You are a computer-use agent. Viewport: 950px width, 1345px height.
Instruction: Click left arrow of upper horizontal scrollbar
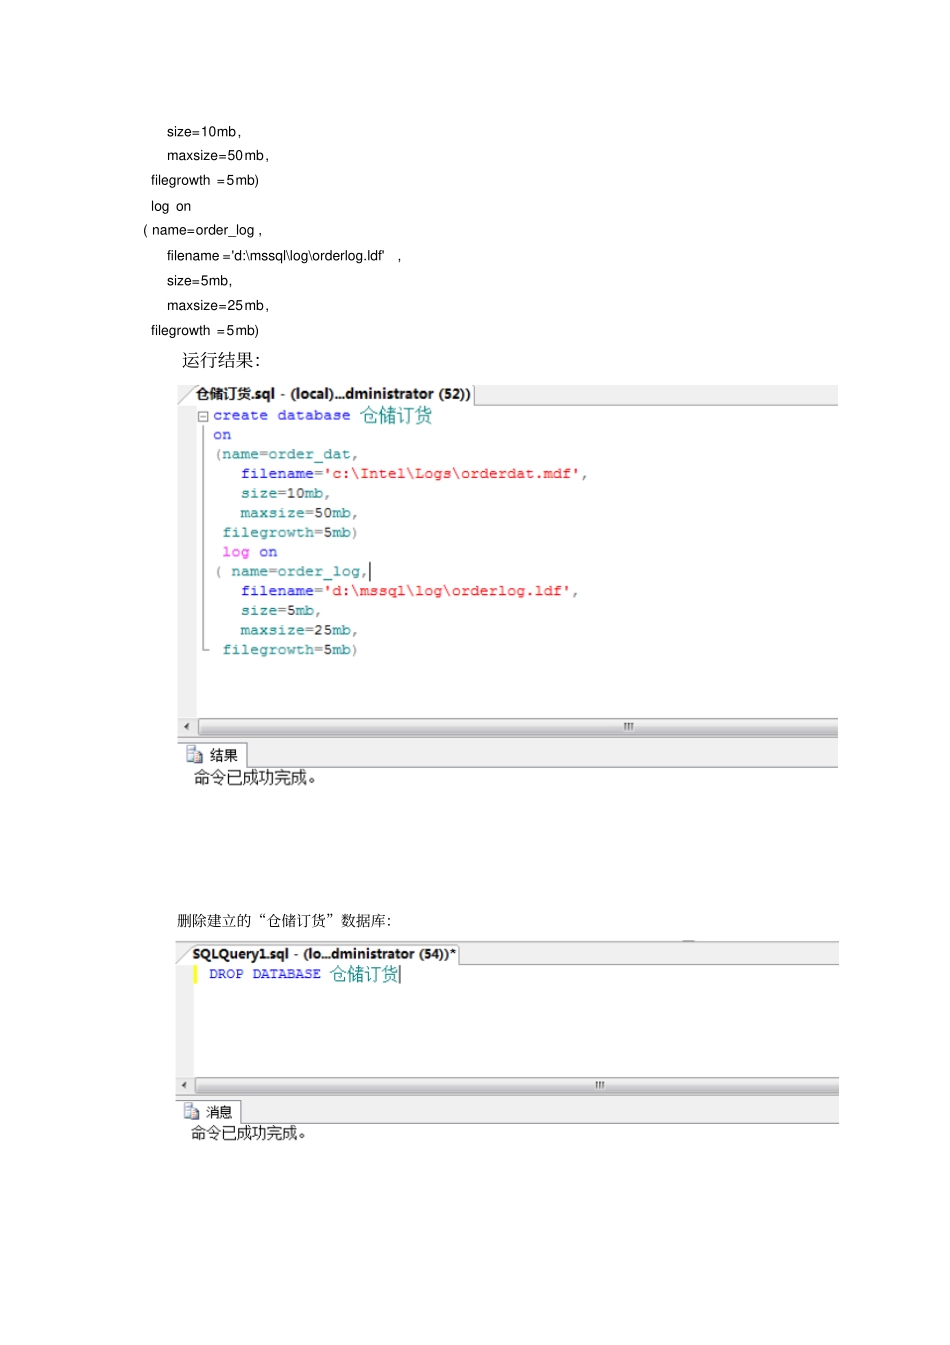point(187,726)
